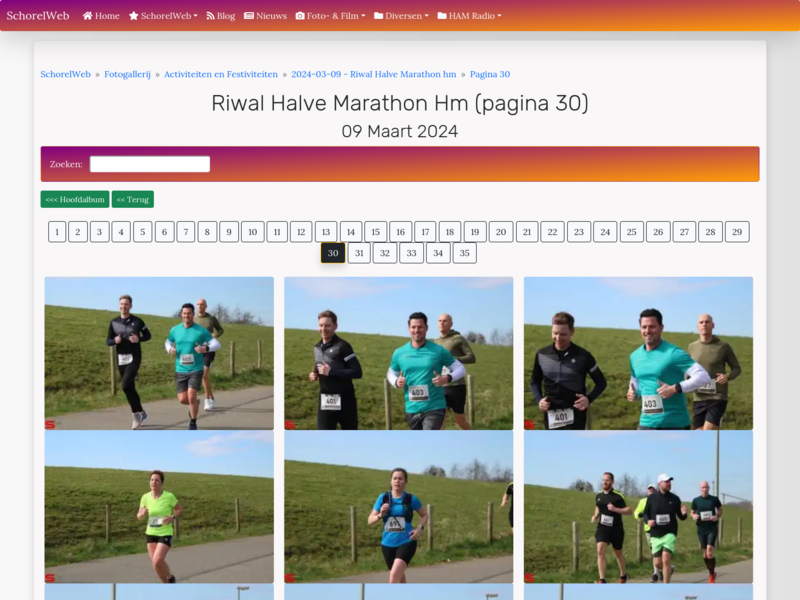
Task: Open gallery page 13
Action: [x=326, y=232]
